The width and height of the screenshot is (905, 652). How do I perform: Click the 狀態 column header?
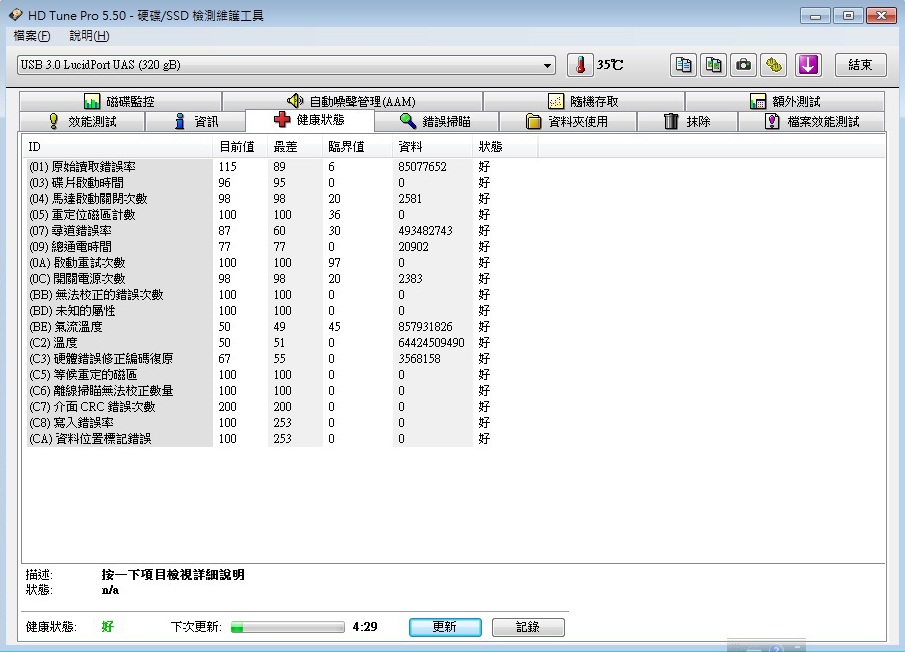505,147
